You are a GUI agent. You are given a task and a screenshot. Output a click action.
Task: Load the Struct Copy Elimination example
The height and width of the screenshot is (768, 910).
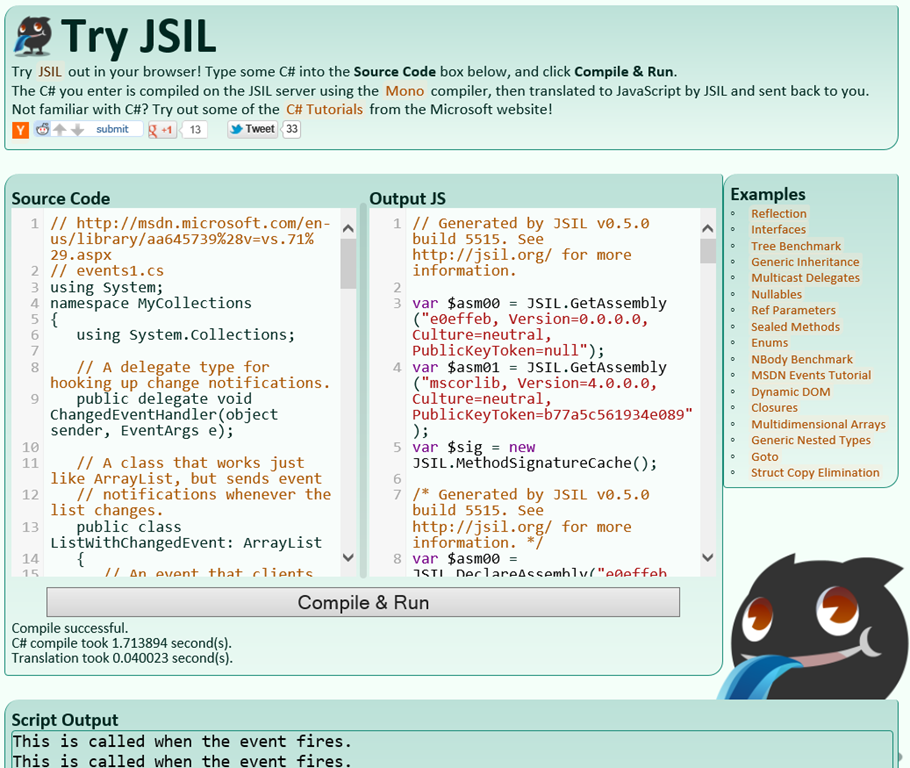point(815,473)
